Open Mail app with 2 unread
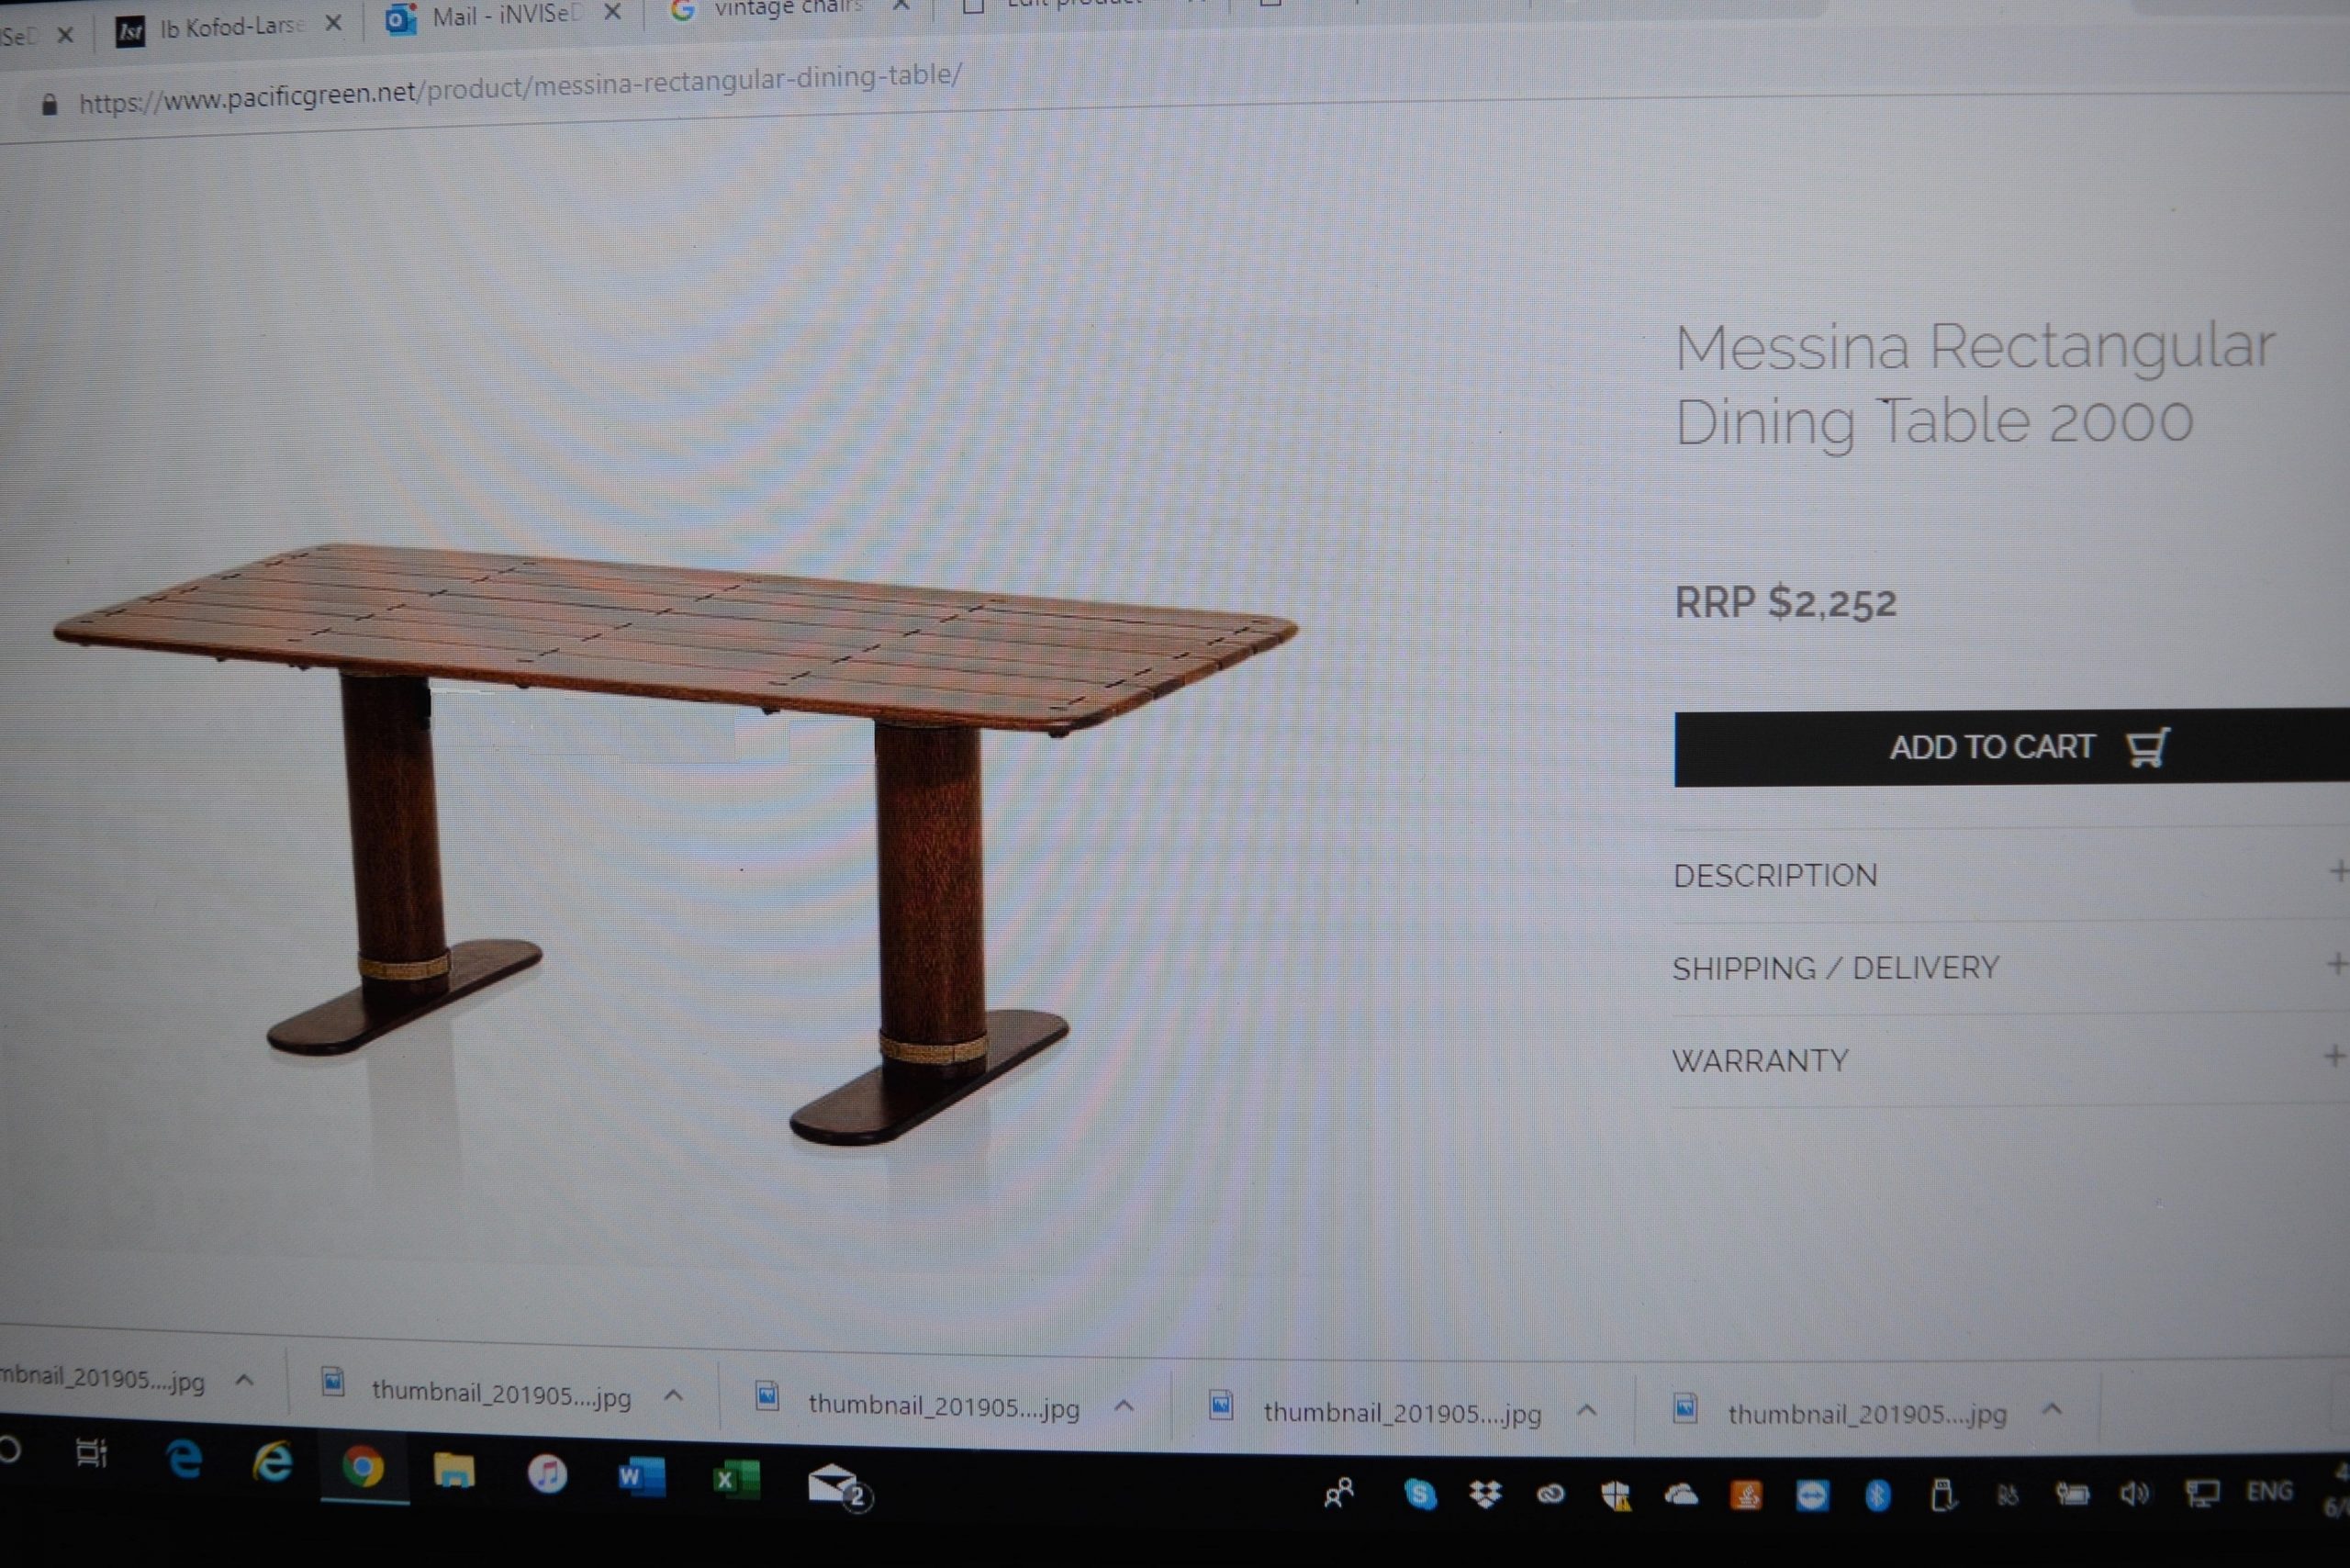Image resolution: width=2350 pixels, height=1568 pixels. [838, 1486]
